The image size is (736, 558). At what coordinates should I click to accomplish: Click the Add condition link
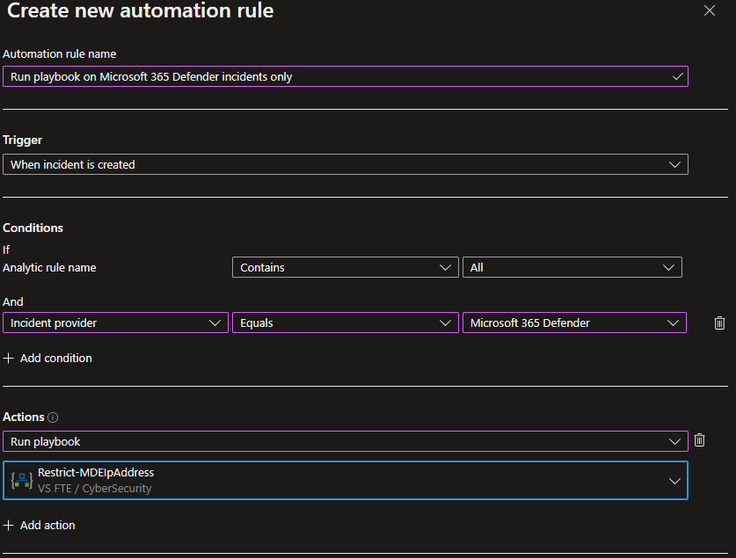[56, 358]
